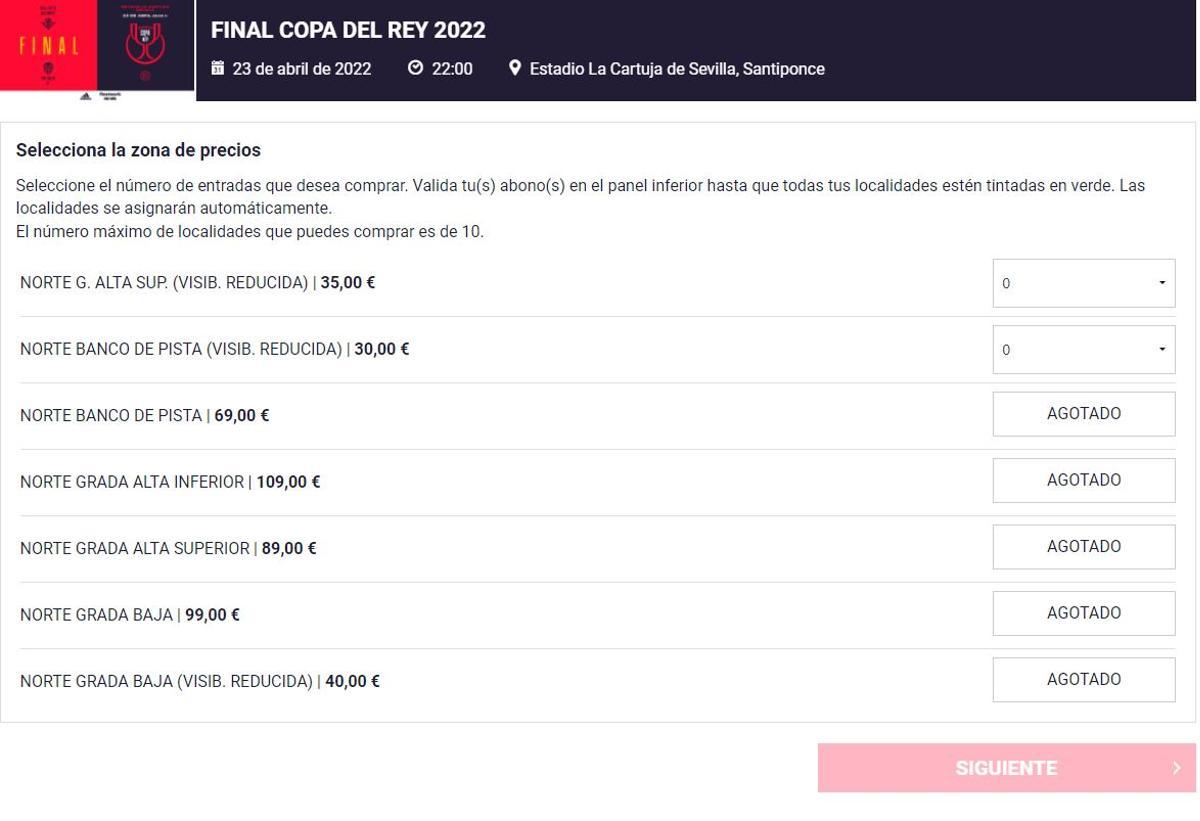Click the Selecciona la zona de precios heading

click(x=138, y=150)
